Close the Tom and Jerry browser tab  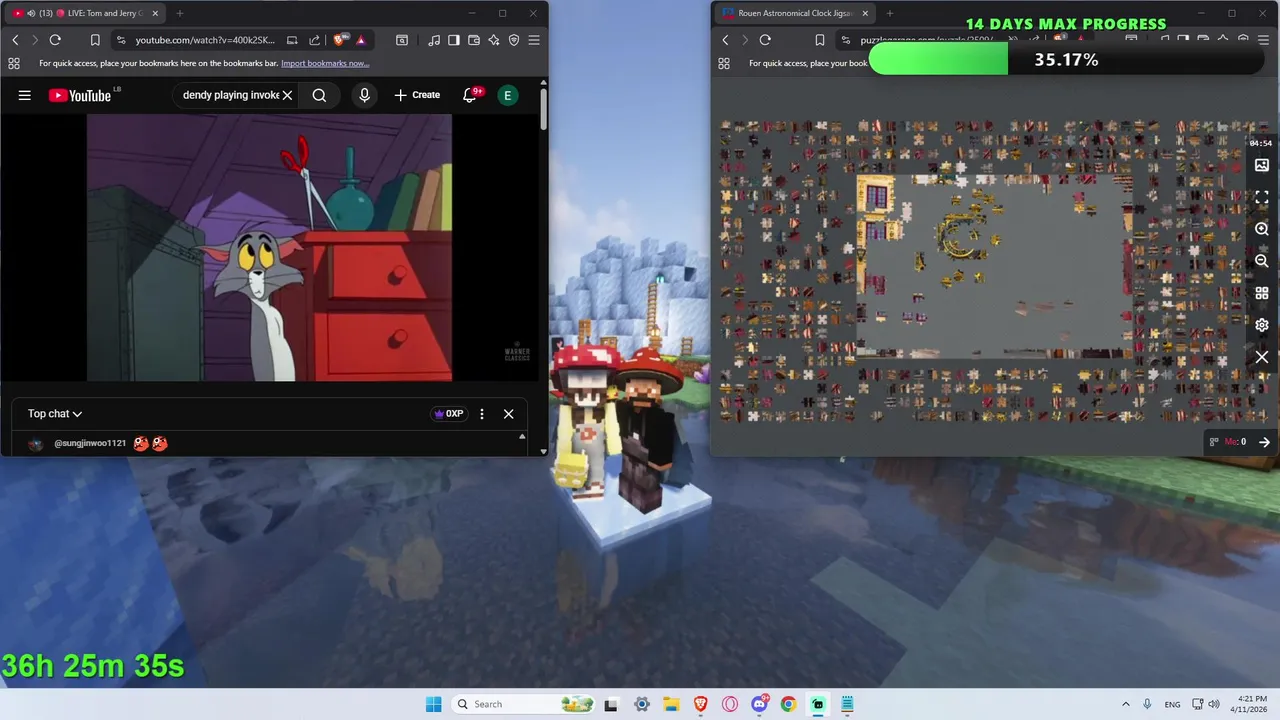tap(155, 13)
